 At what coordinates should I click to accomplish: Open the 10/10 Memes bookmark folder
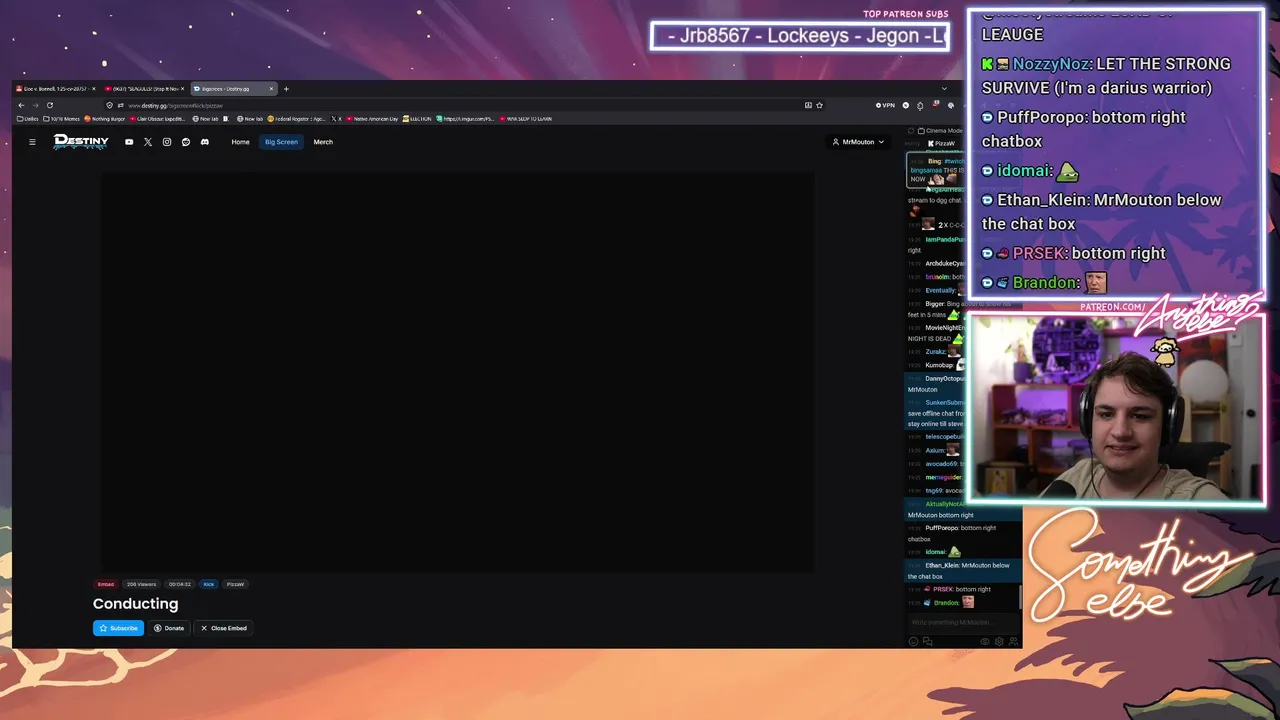[x=62, y=119]
